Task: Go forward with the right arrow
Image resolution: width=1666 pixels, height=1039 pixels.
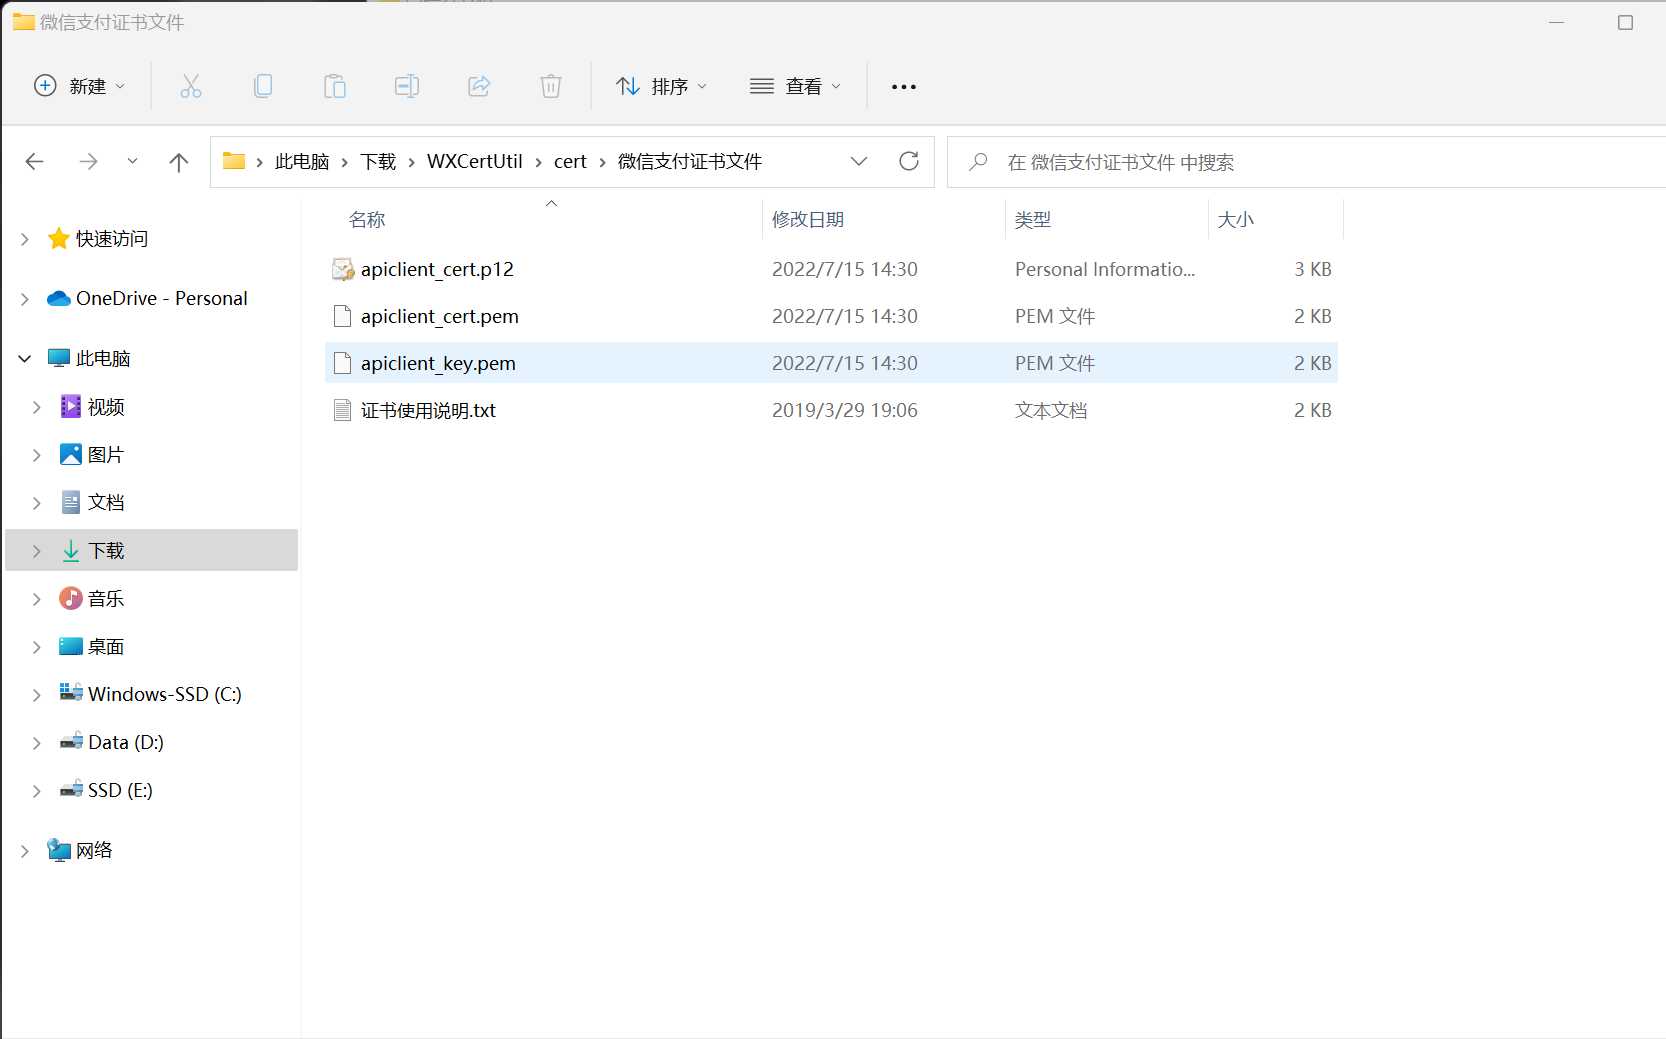Action: tap(88, 161)
